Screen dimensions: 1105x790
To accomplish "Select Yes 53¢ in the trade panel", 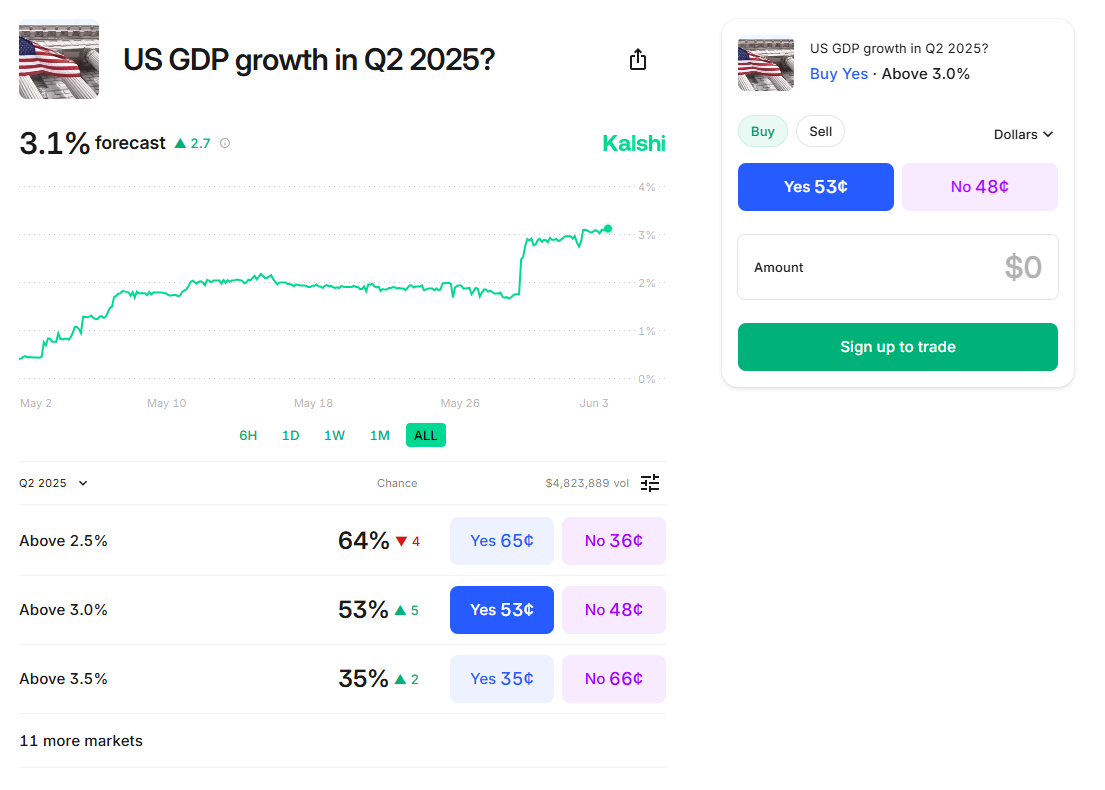I will point(815,187).
